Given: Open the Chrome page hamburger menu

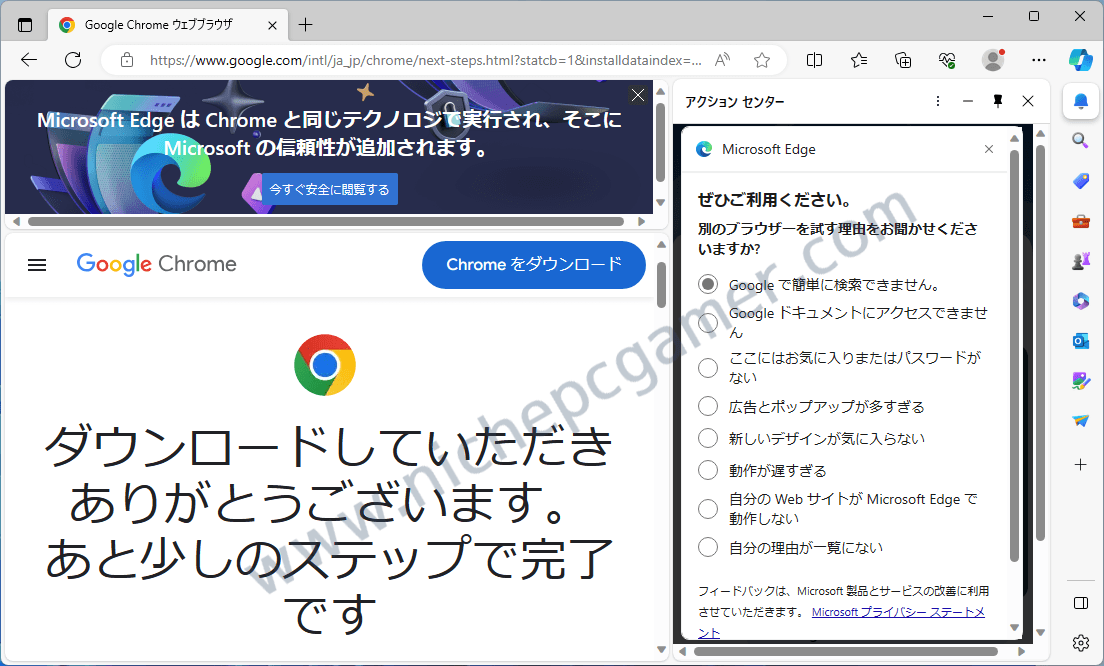Looking at the screenshot, I should coord(37,265).
